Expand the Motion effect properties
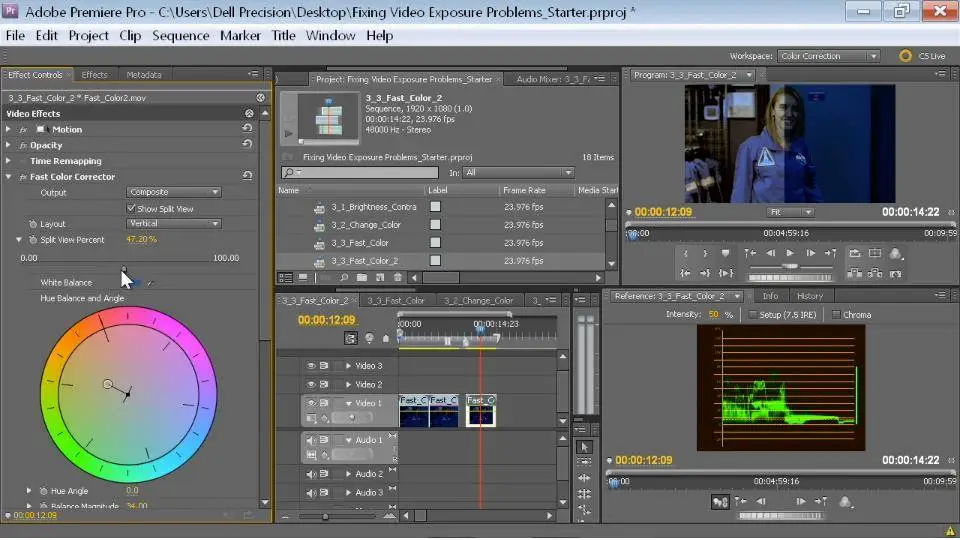Screen dimensions: 960x540 coord(8,129)
